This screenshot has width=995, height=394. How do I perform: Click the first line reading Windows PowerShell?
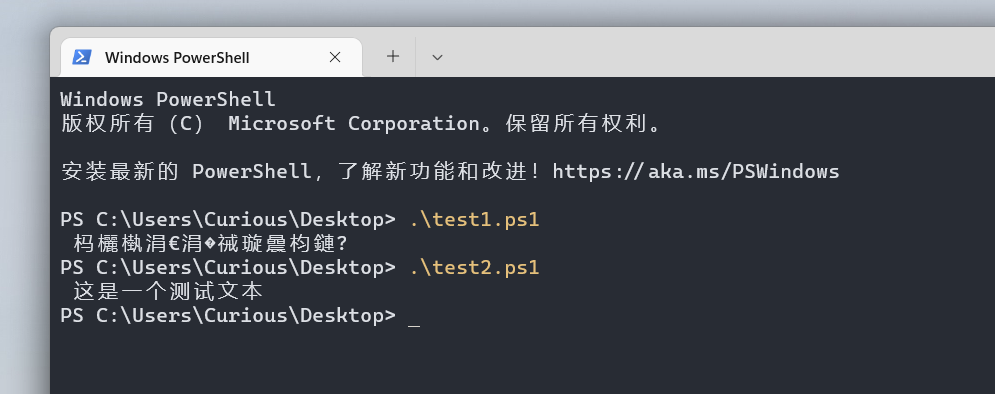pyautogui.click(x=168, y=100)
